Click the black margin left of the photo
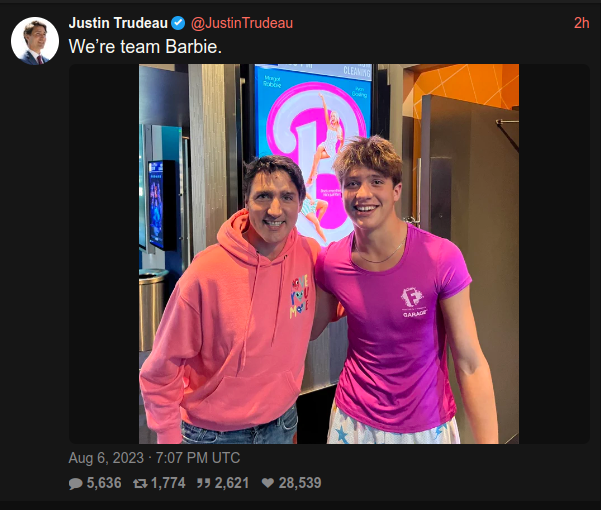Image resolution: width=601 pixels, height=510 pixels. coord(104,254)
